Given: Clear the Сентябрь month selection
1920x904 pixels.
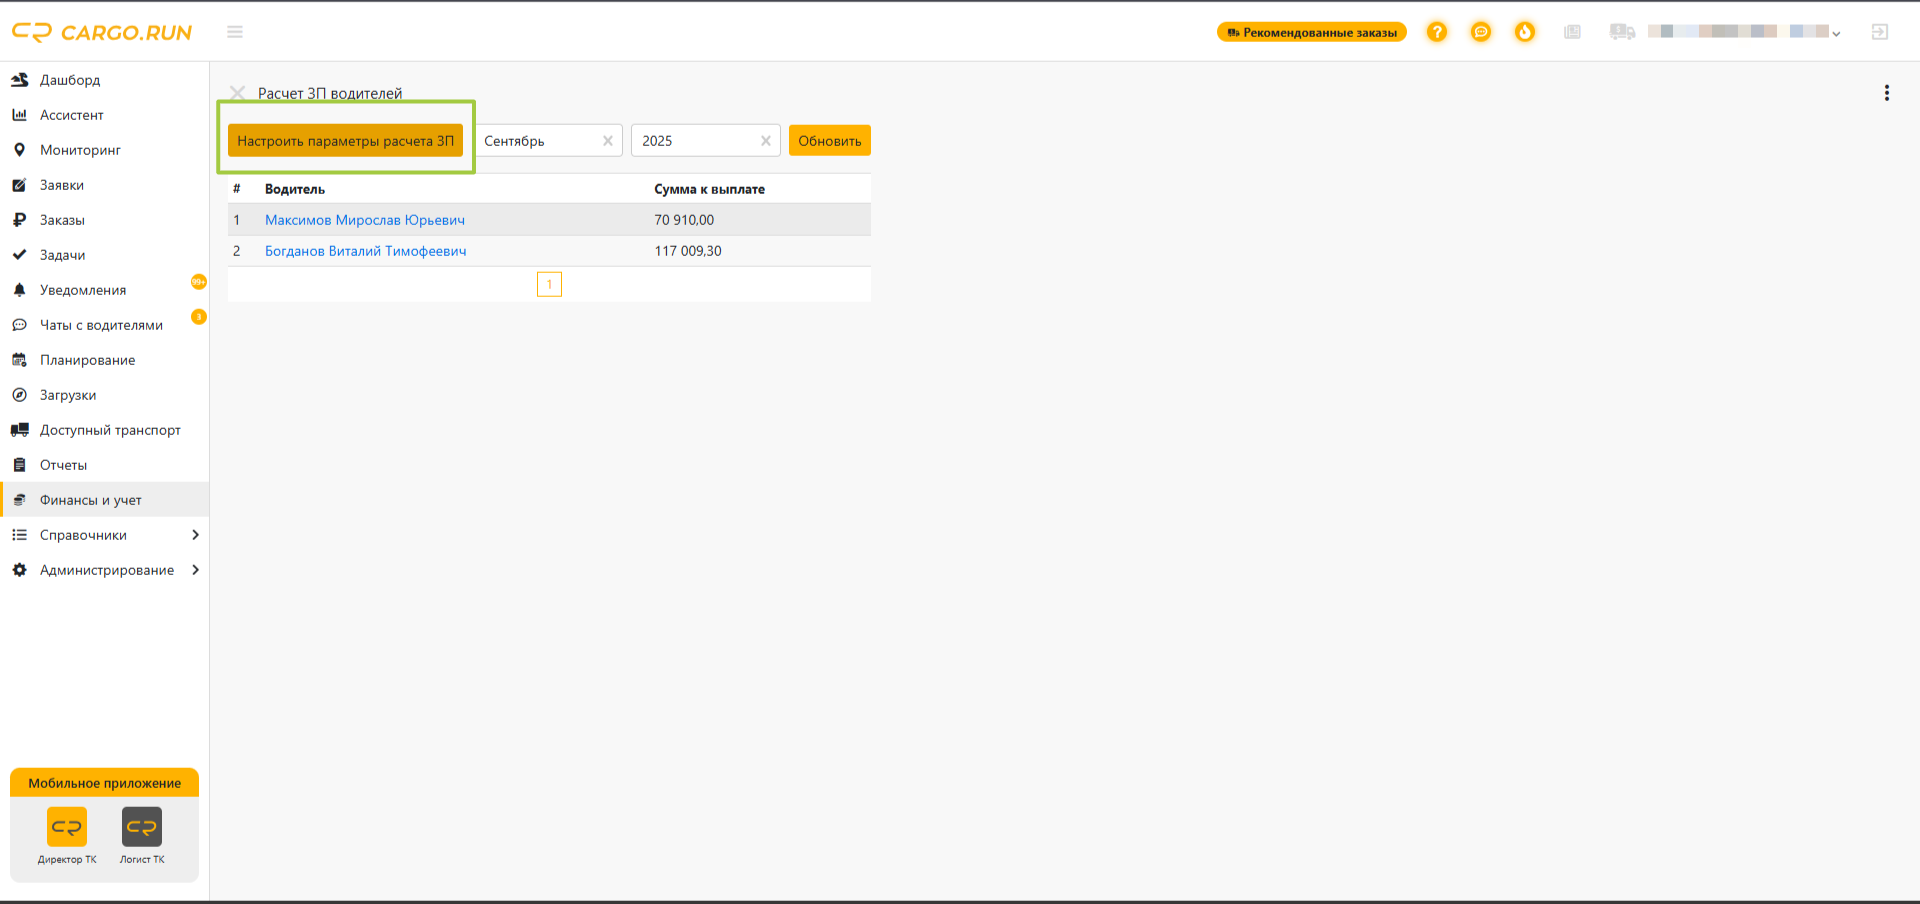Looking at the screenshot, I should pyautogui.click(x=608, y=141).
